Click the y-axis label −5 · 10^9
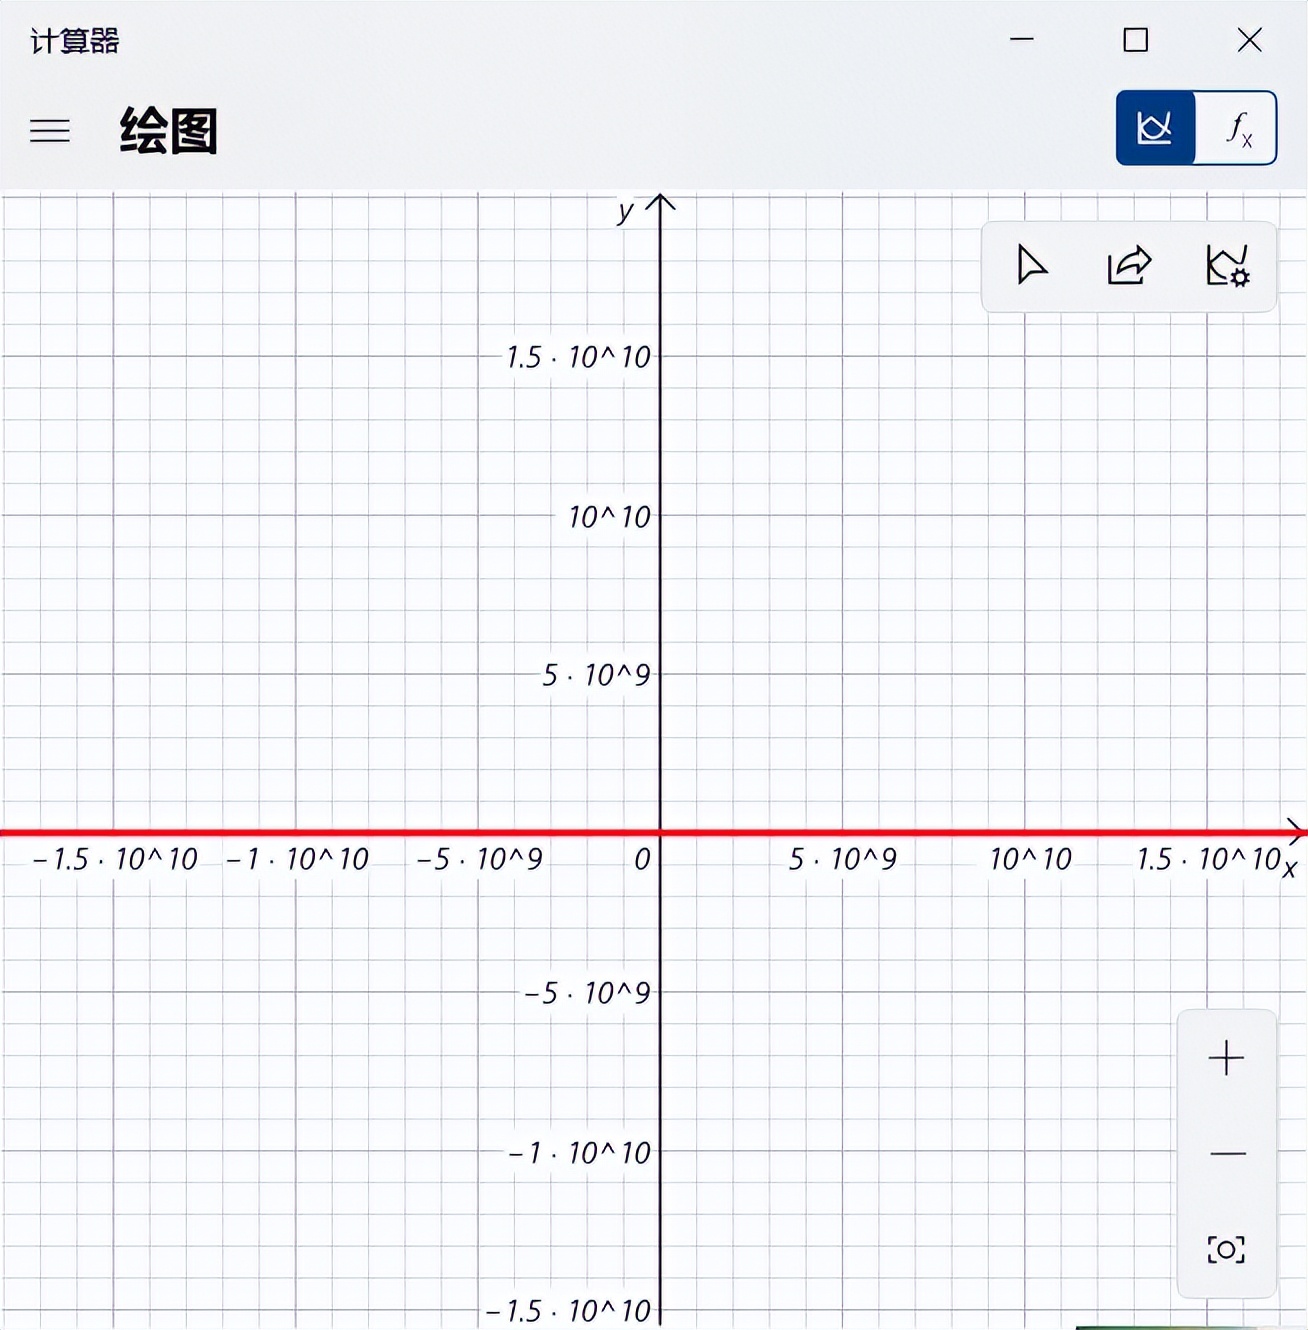The image size is (1308, 1330). (587, 993)
